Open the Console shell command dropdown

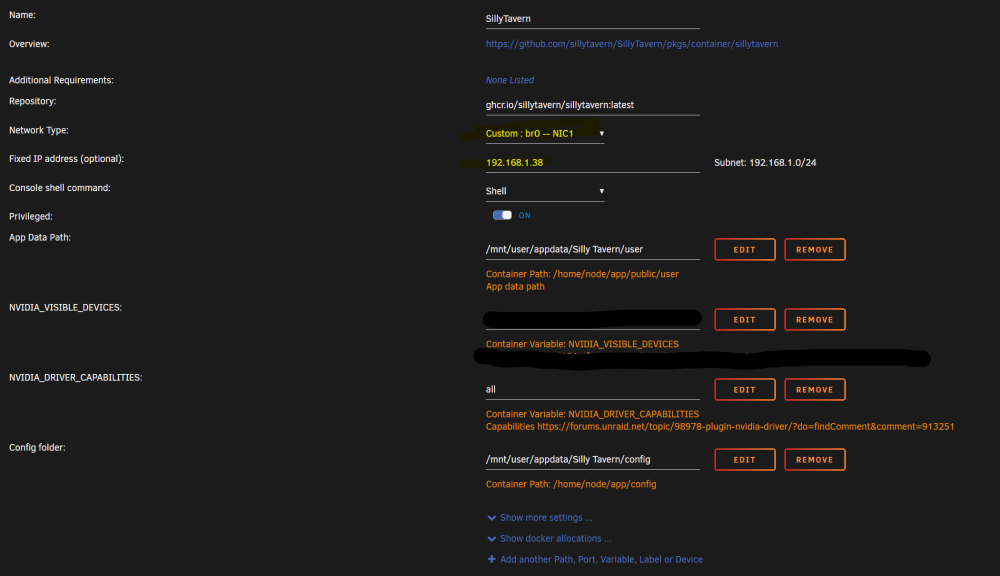(x=545, y=191)
